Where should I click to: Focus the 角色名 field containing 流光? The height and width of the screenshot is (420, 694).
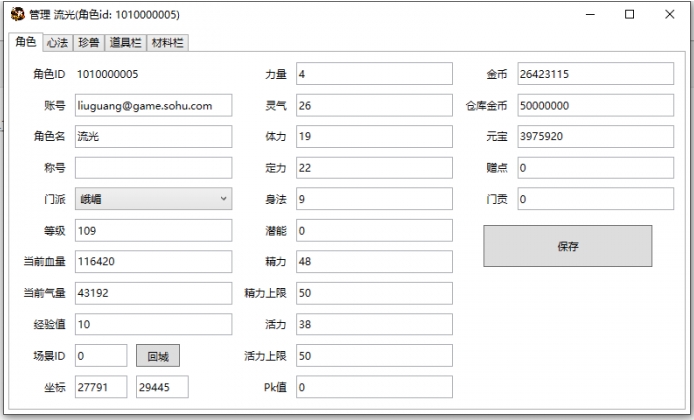[152, 136]
